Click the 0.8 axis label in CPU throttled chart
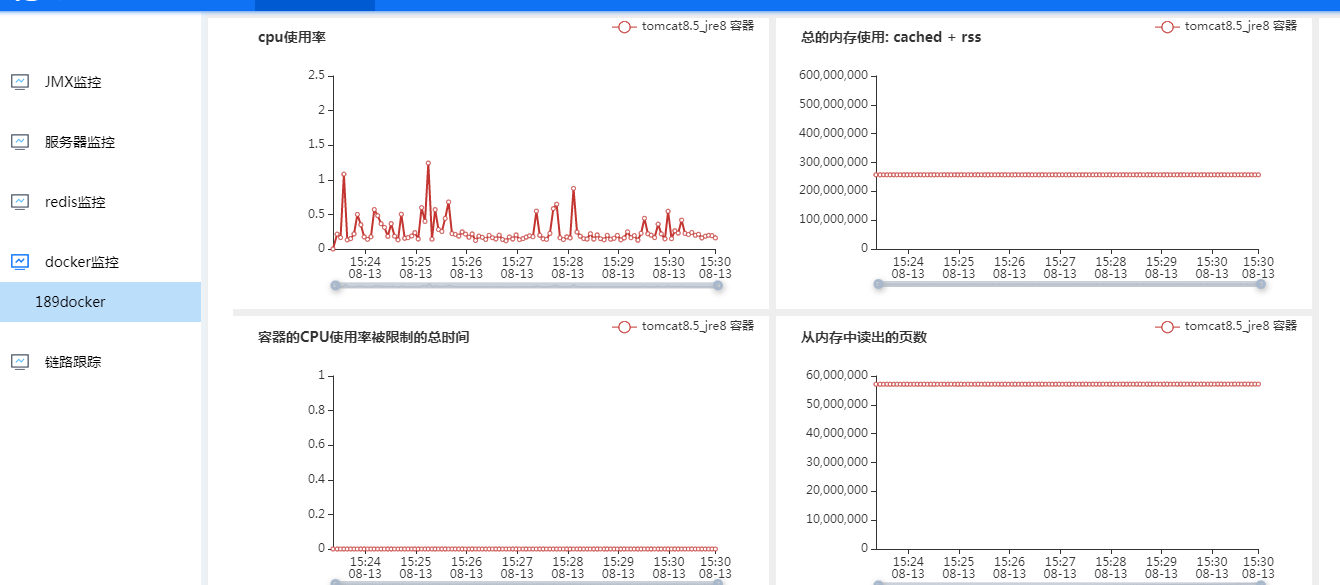 tap(316, 410)
